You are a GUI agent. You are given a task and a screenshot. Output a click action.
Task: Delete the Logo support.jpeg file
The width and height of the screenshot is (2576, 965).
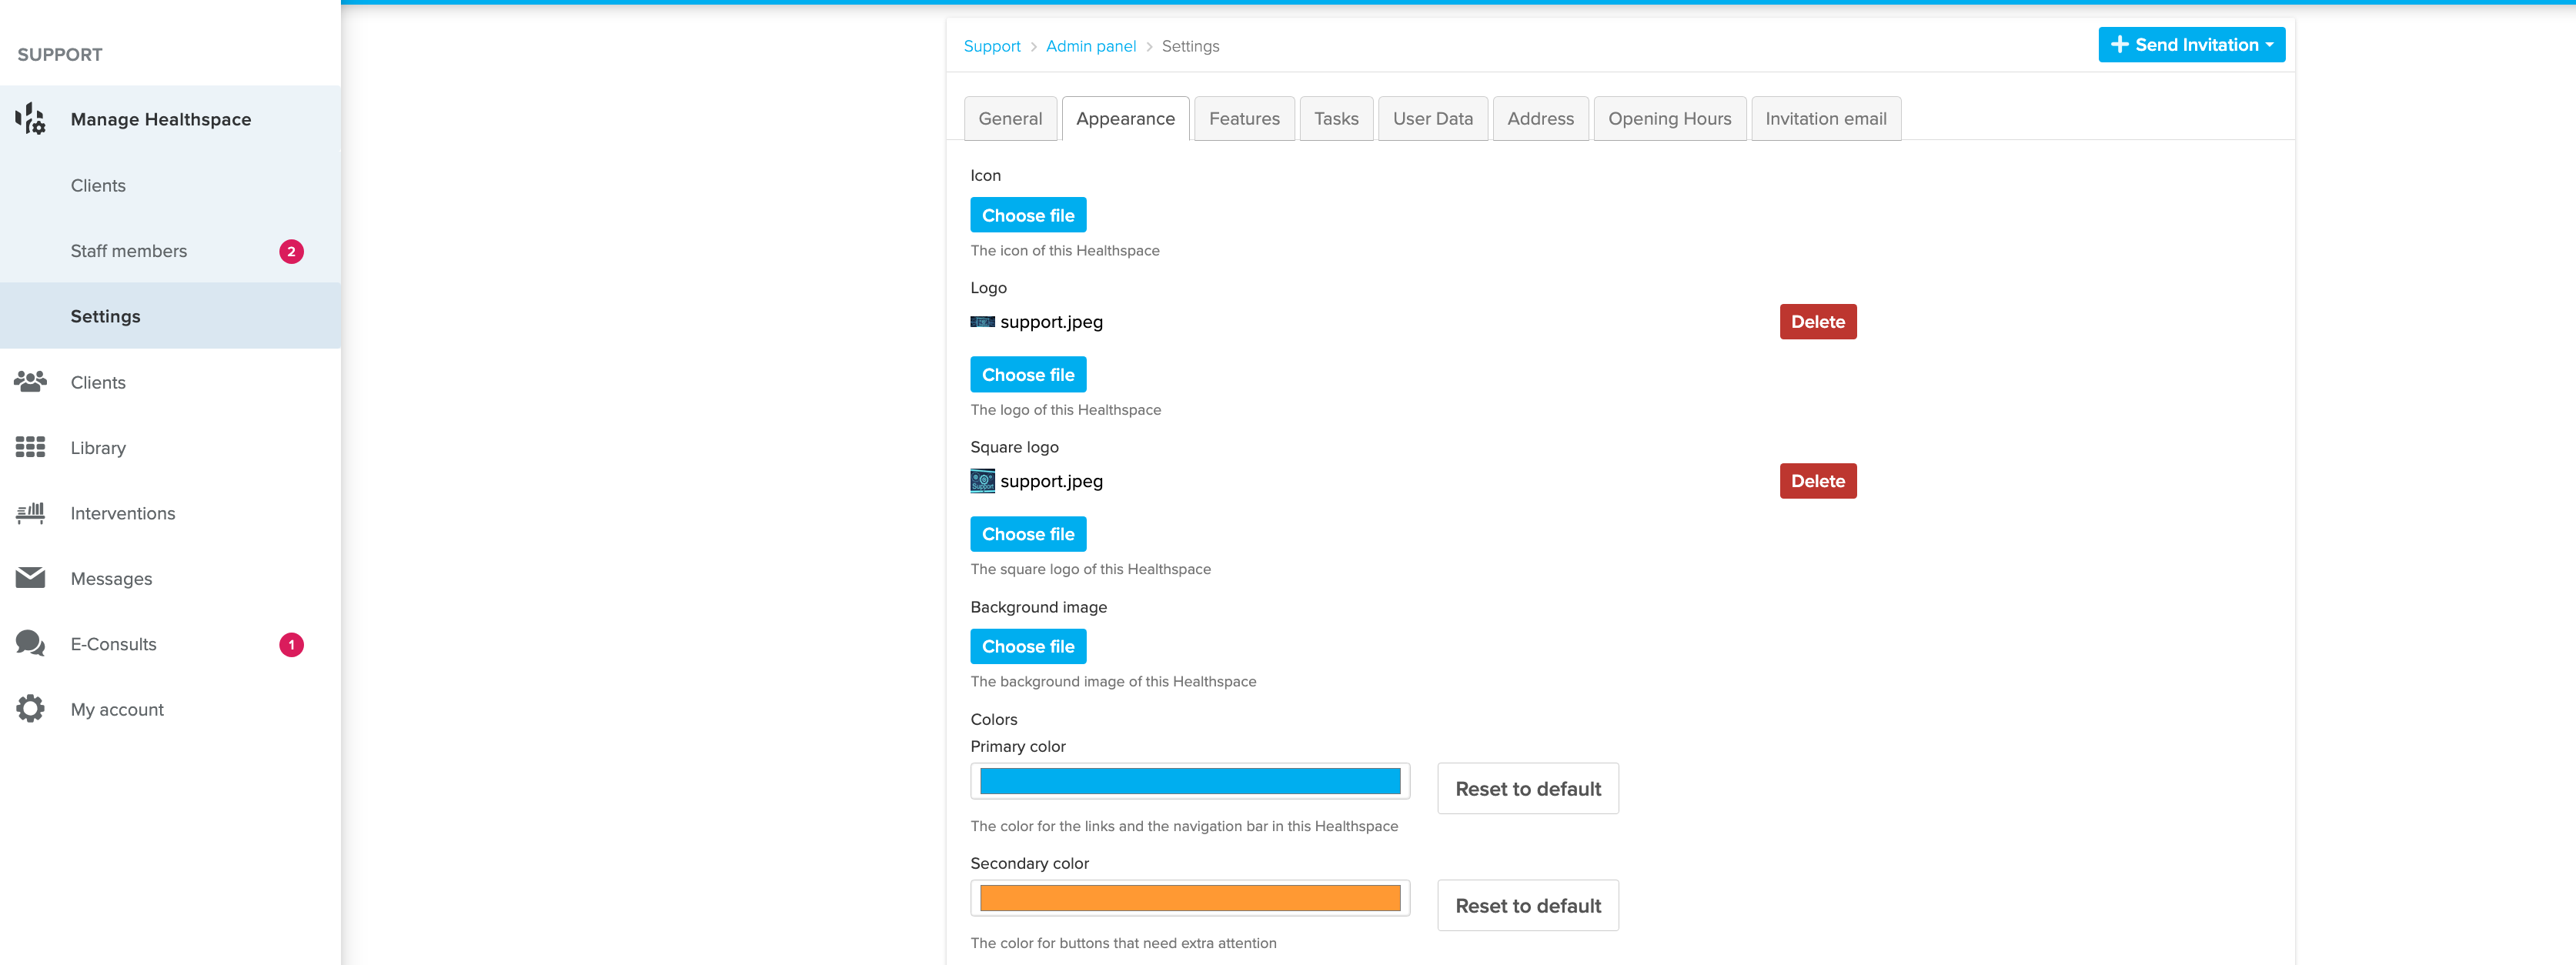[1817, 322]
